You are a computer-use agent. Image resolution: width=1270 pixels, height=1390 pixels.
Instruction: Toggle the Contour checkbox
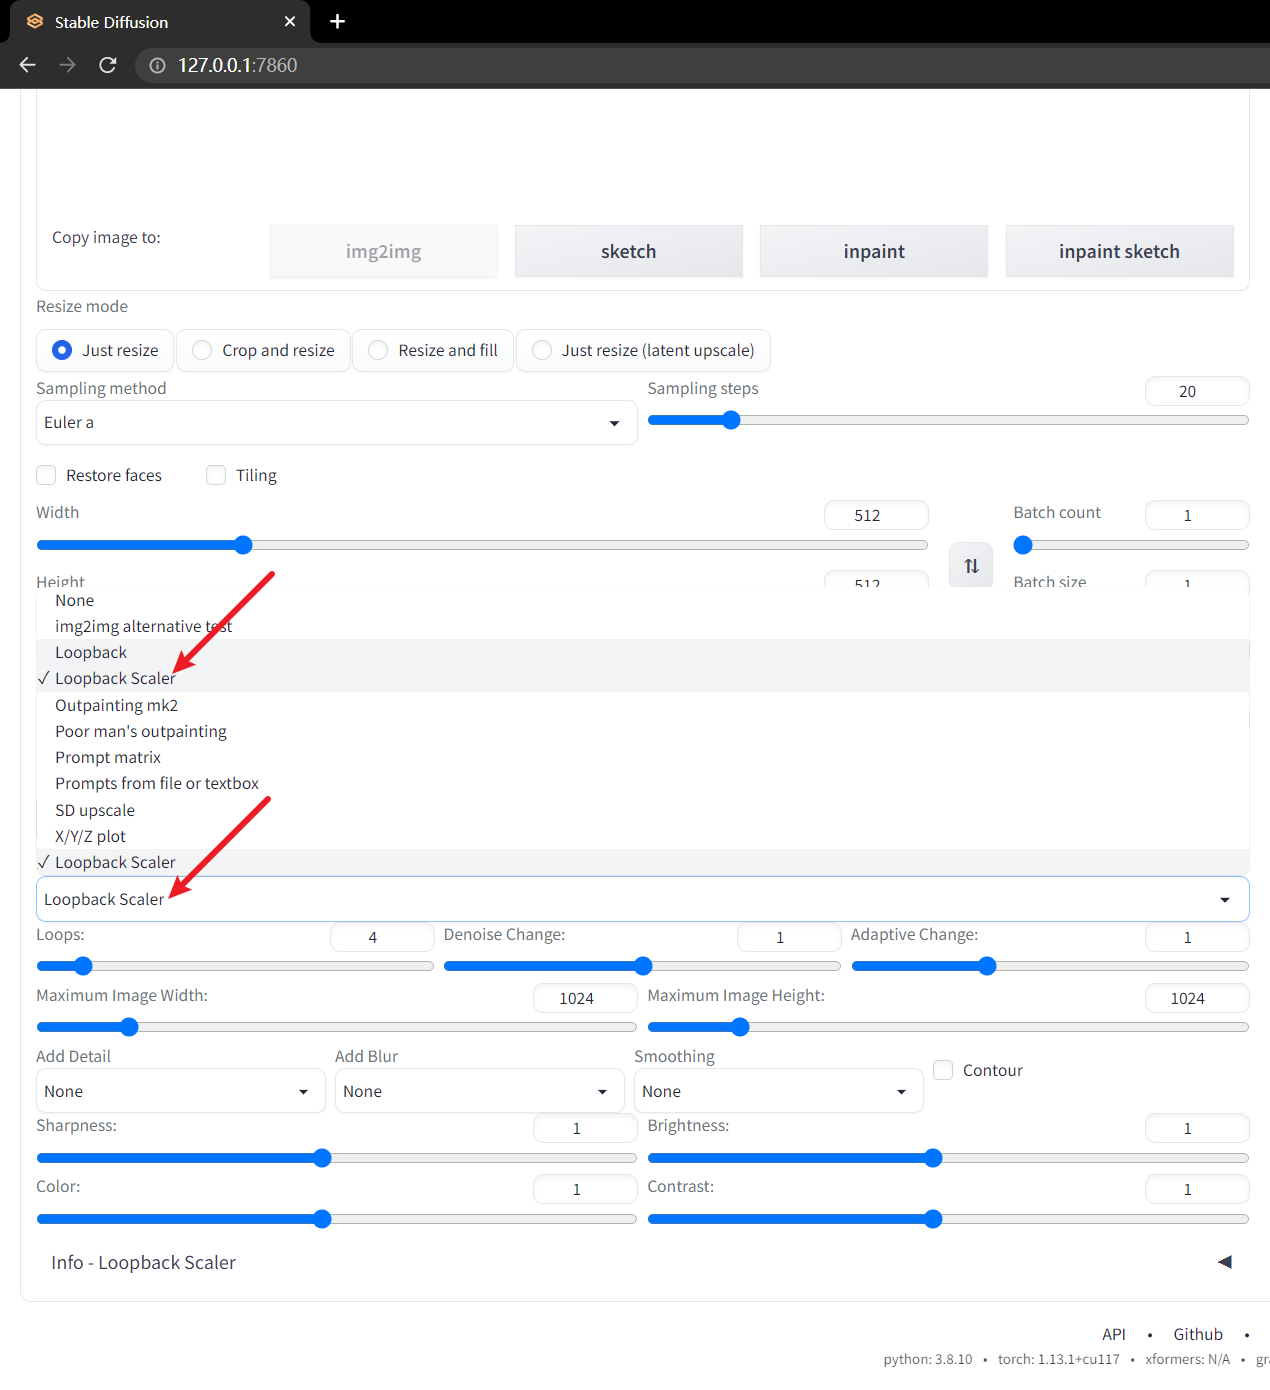coord(943,1070)
